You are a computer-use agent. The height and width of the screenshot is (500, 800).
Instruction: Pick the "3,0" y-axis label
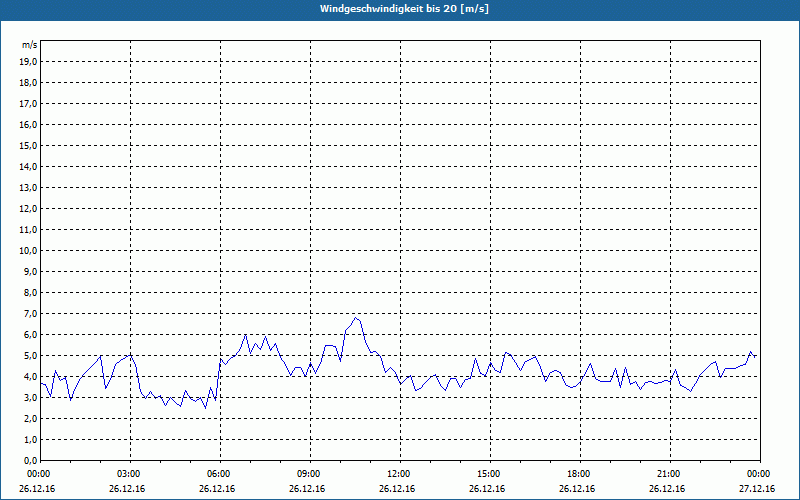tap(30, 397)
